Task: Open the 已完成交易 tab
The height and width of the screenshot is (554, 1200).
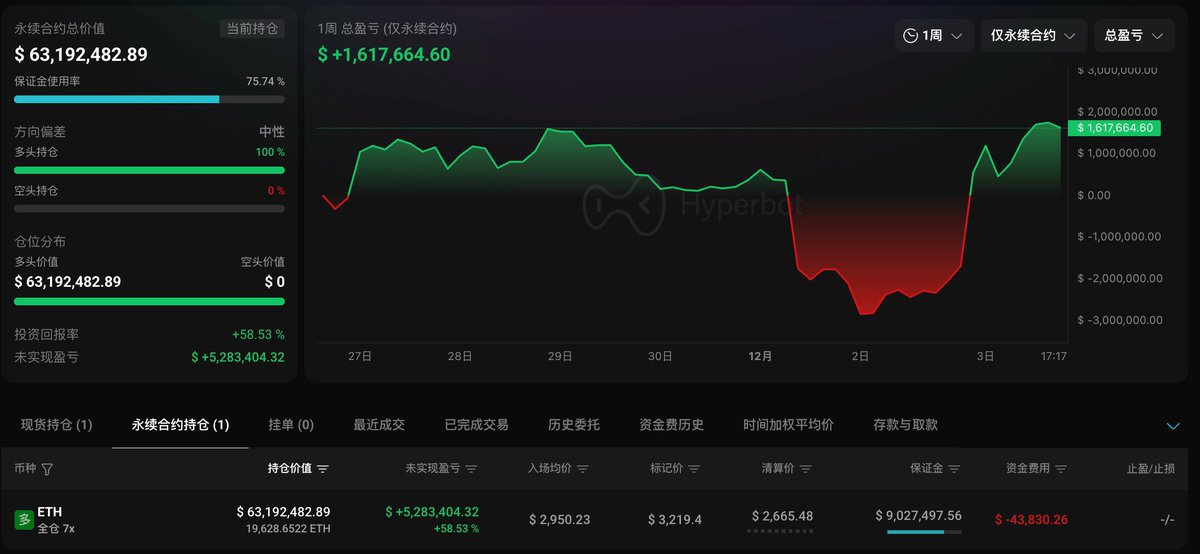Action: click(x=476, y=425)
